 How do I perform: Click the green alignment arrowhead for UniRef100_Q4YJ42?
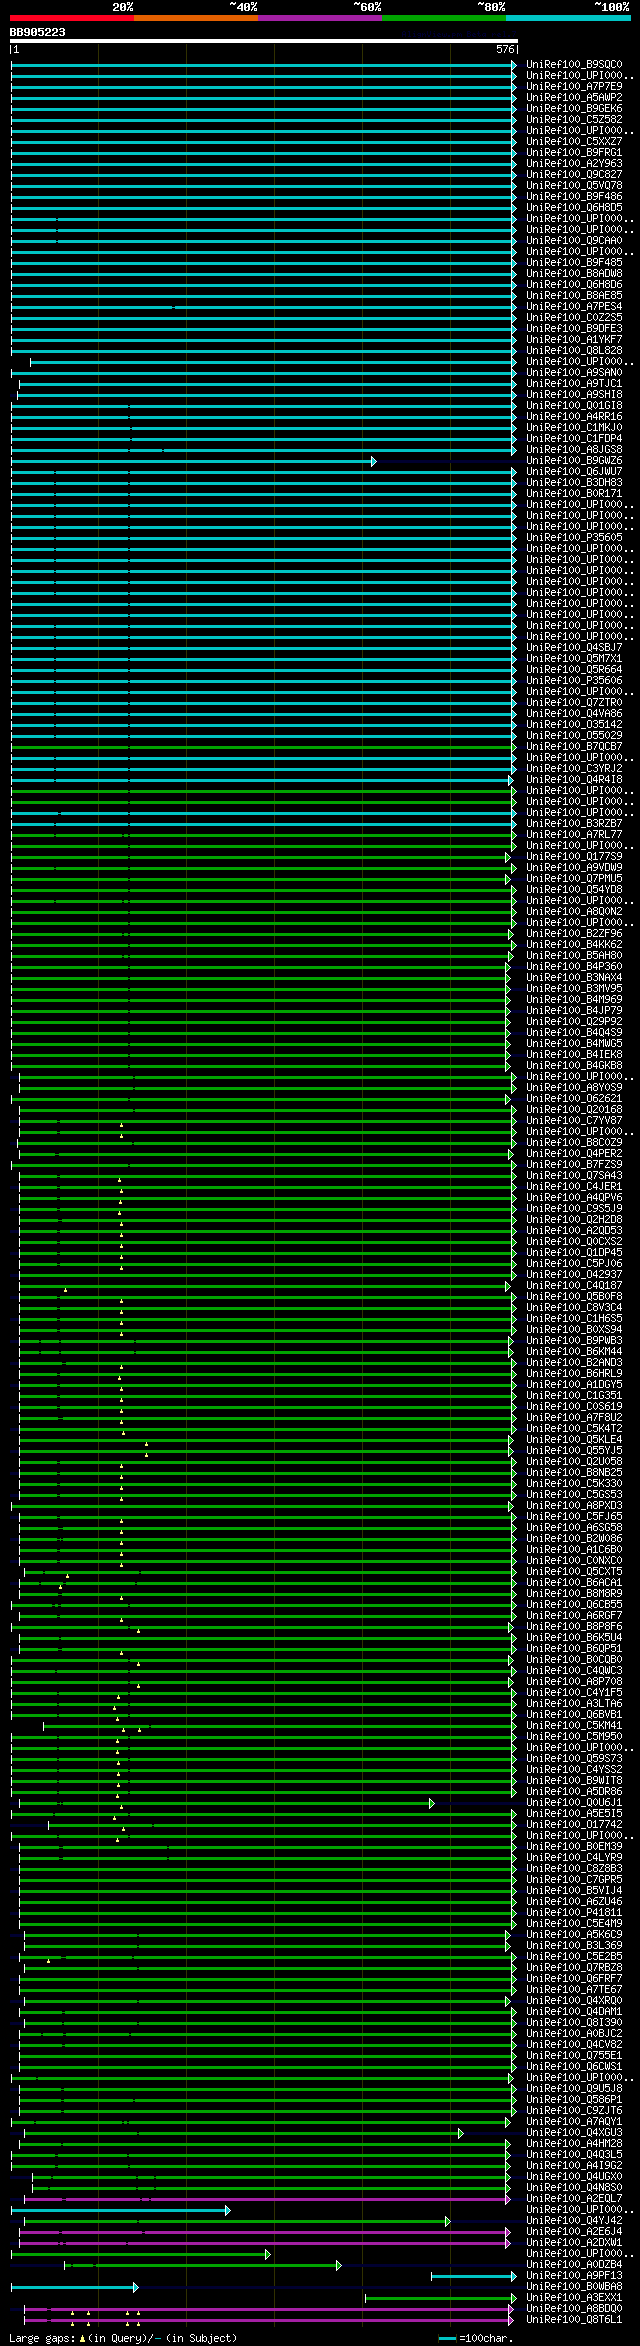coord(448,2220)
